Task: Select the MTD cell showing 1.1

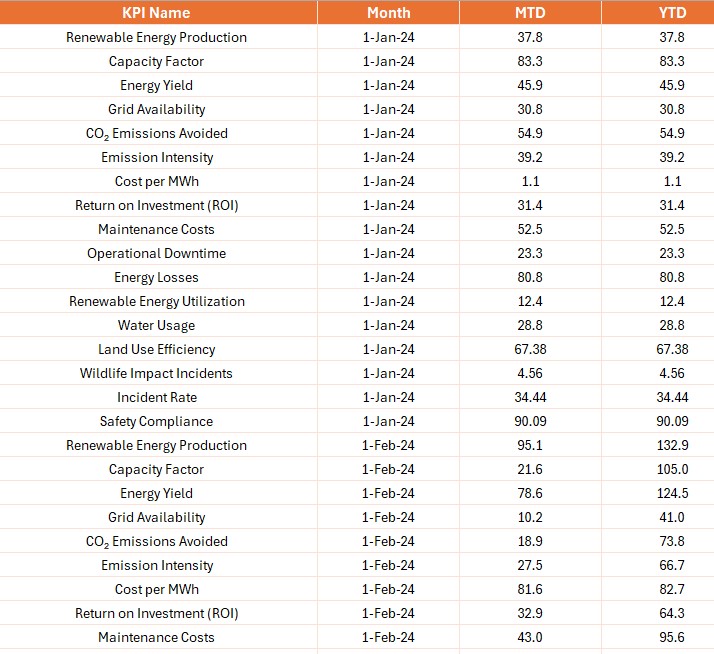Action: coord(530,181)
